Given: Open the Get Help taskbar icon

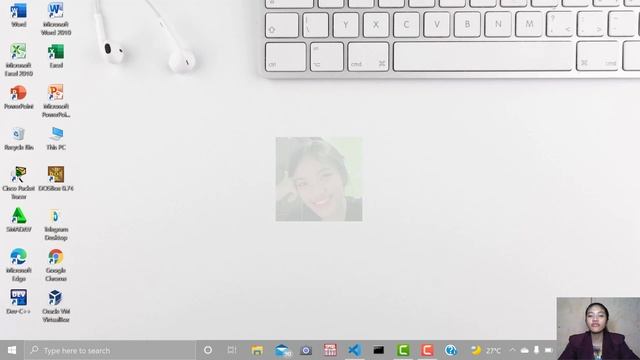Looking at the screenshot, I should pyautogui.click(x=451, y=350).
